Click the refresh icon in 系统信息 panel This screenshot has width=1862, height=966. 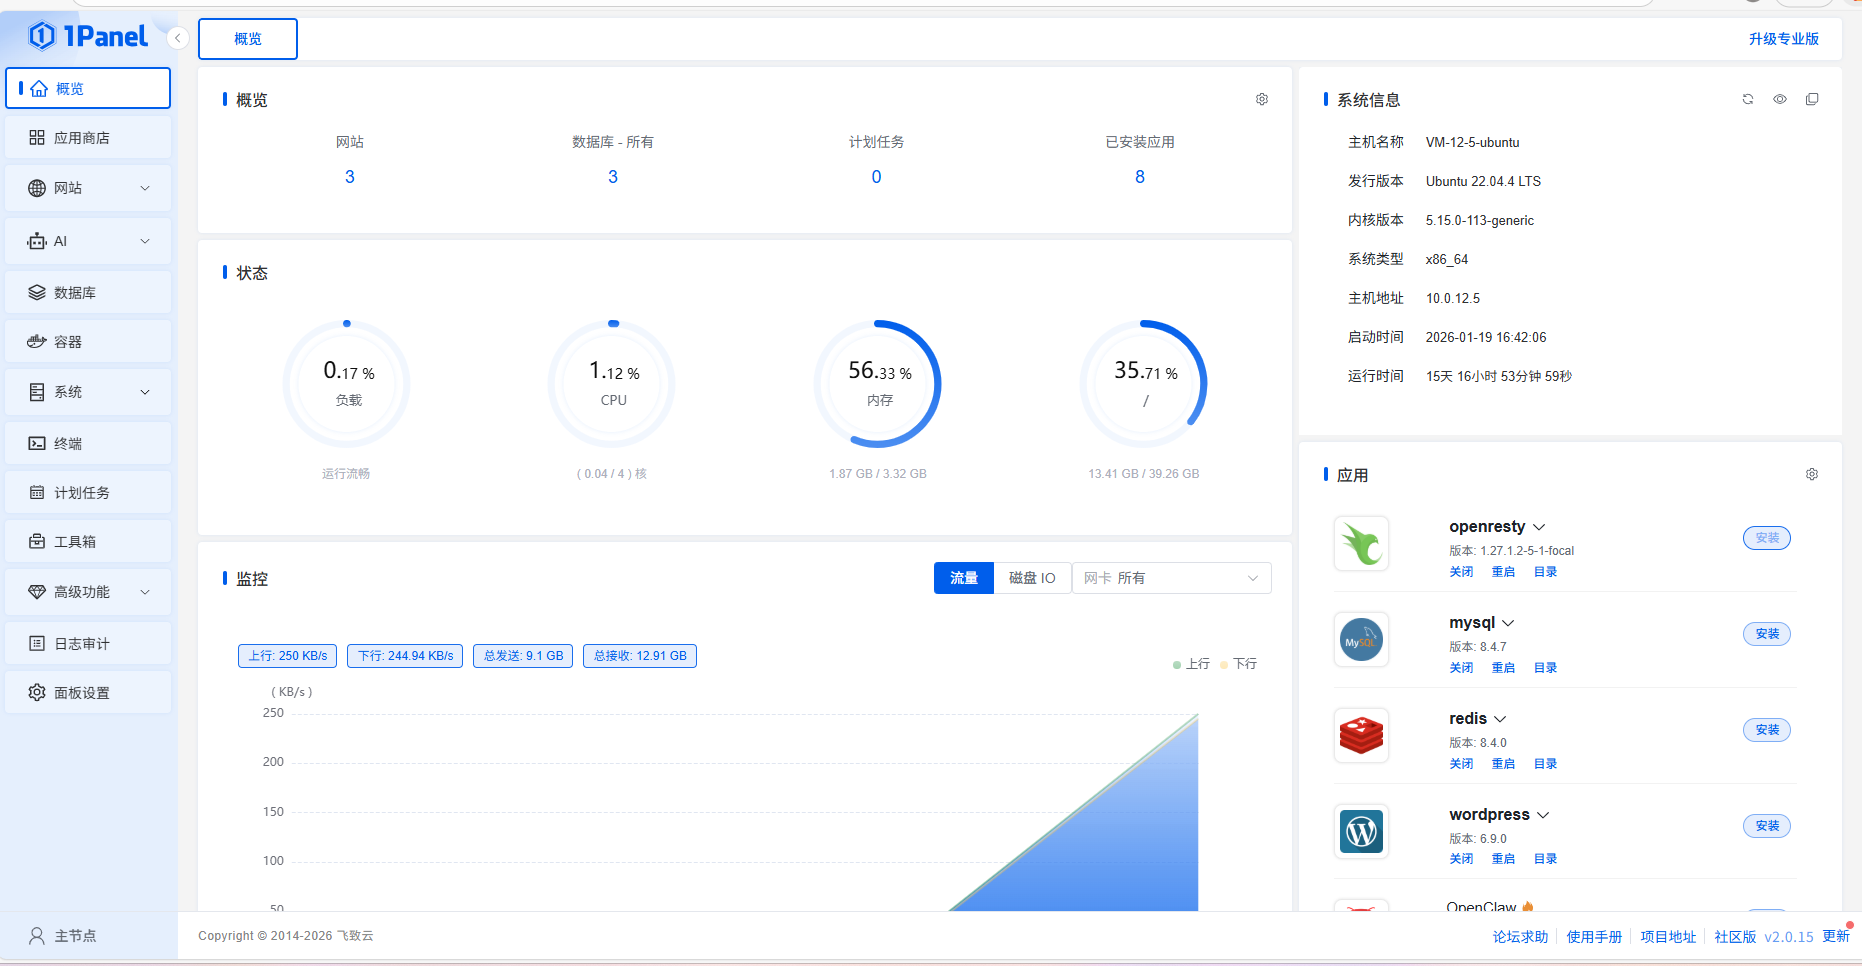pos(1748,99)
